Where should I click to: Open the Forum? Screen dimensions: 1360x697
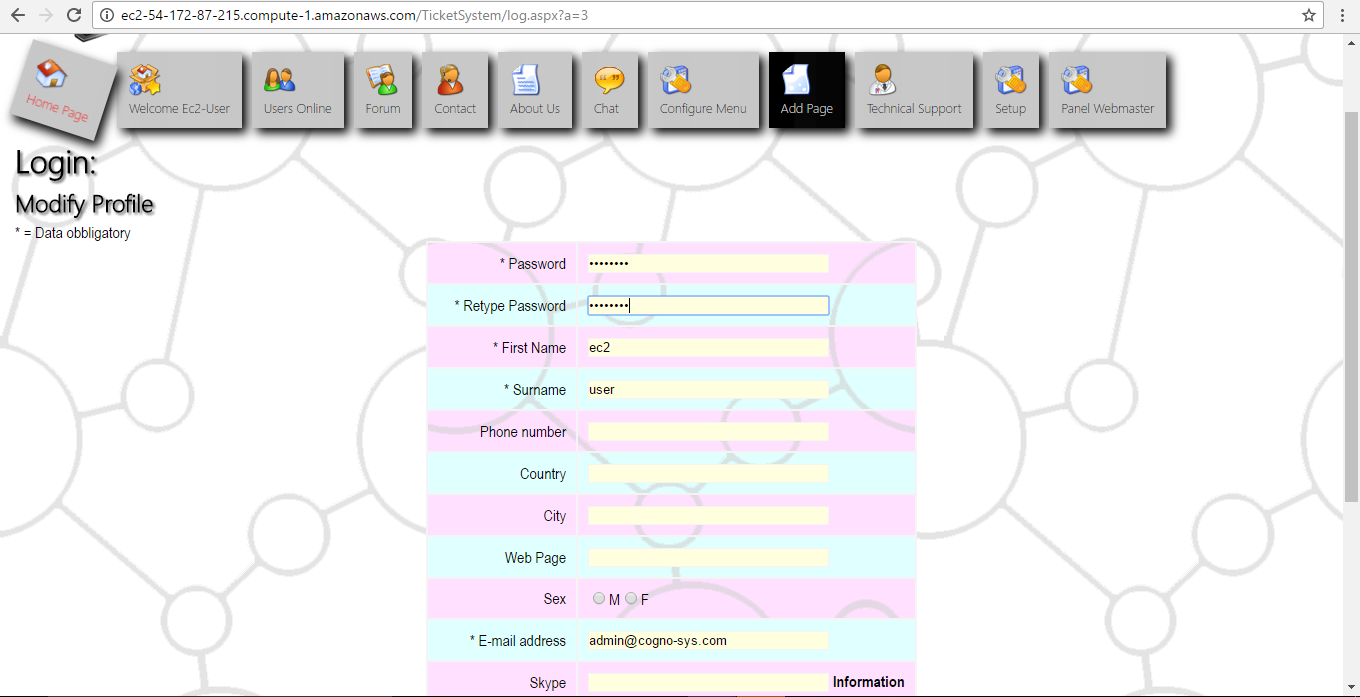[383, 90]
